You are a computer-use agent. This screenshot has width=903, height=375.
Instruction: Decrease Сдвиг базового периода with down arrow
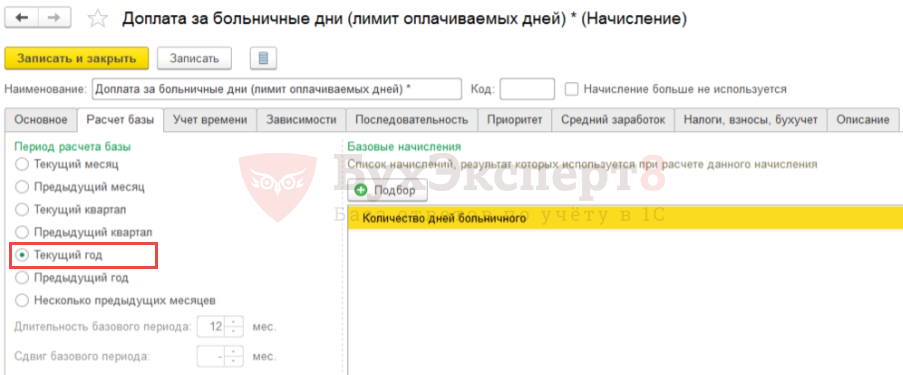[x=233, y=361]
